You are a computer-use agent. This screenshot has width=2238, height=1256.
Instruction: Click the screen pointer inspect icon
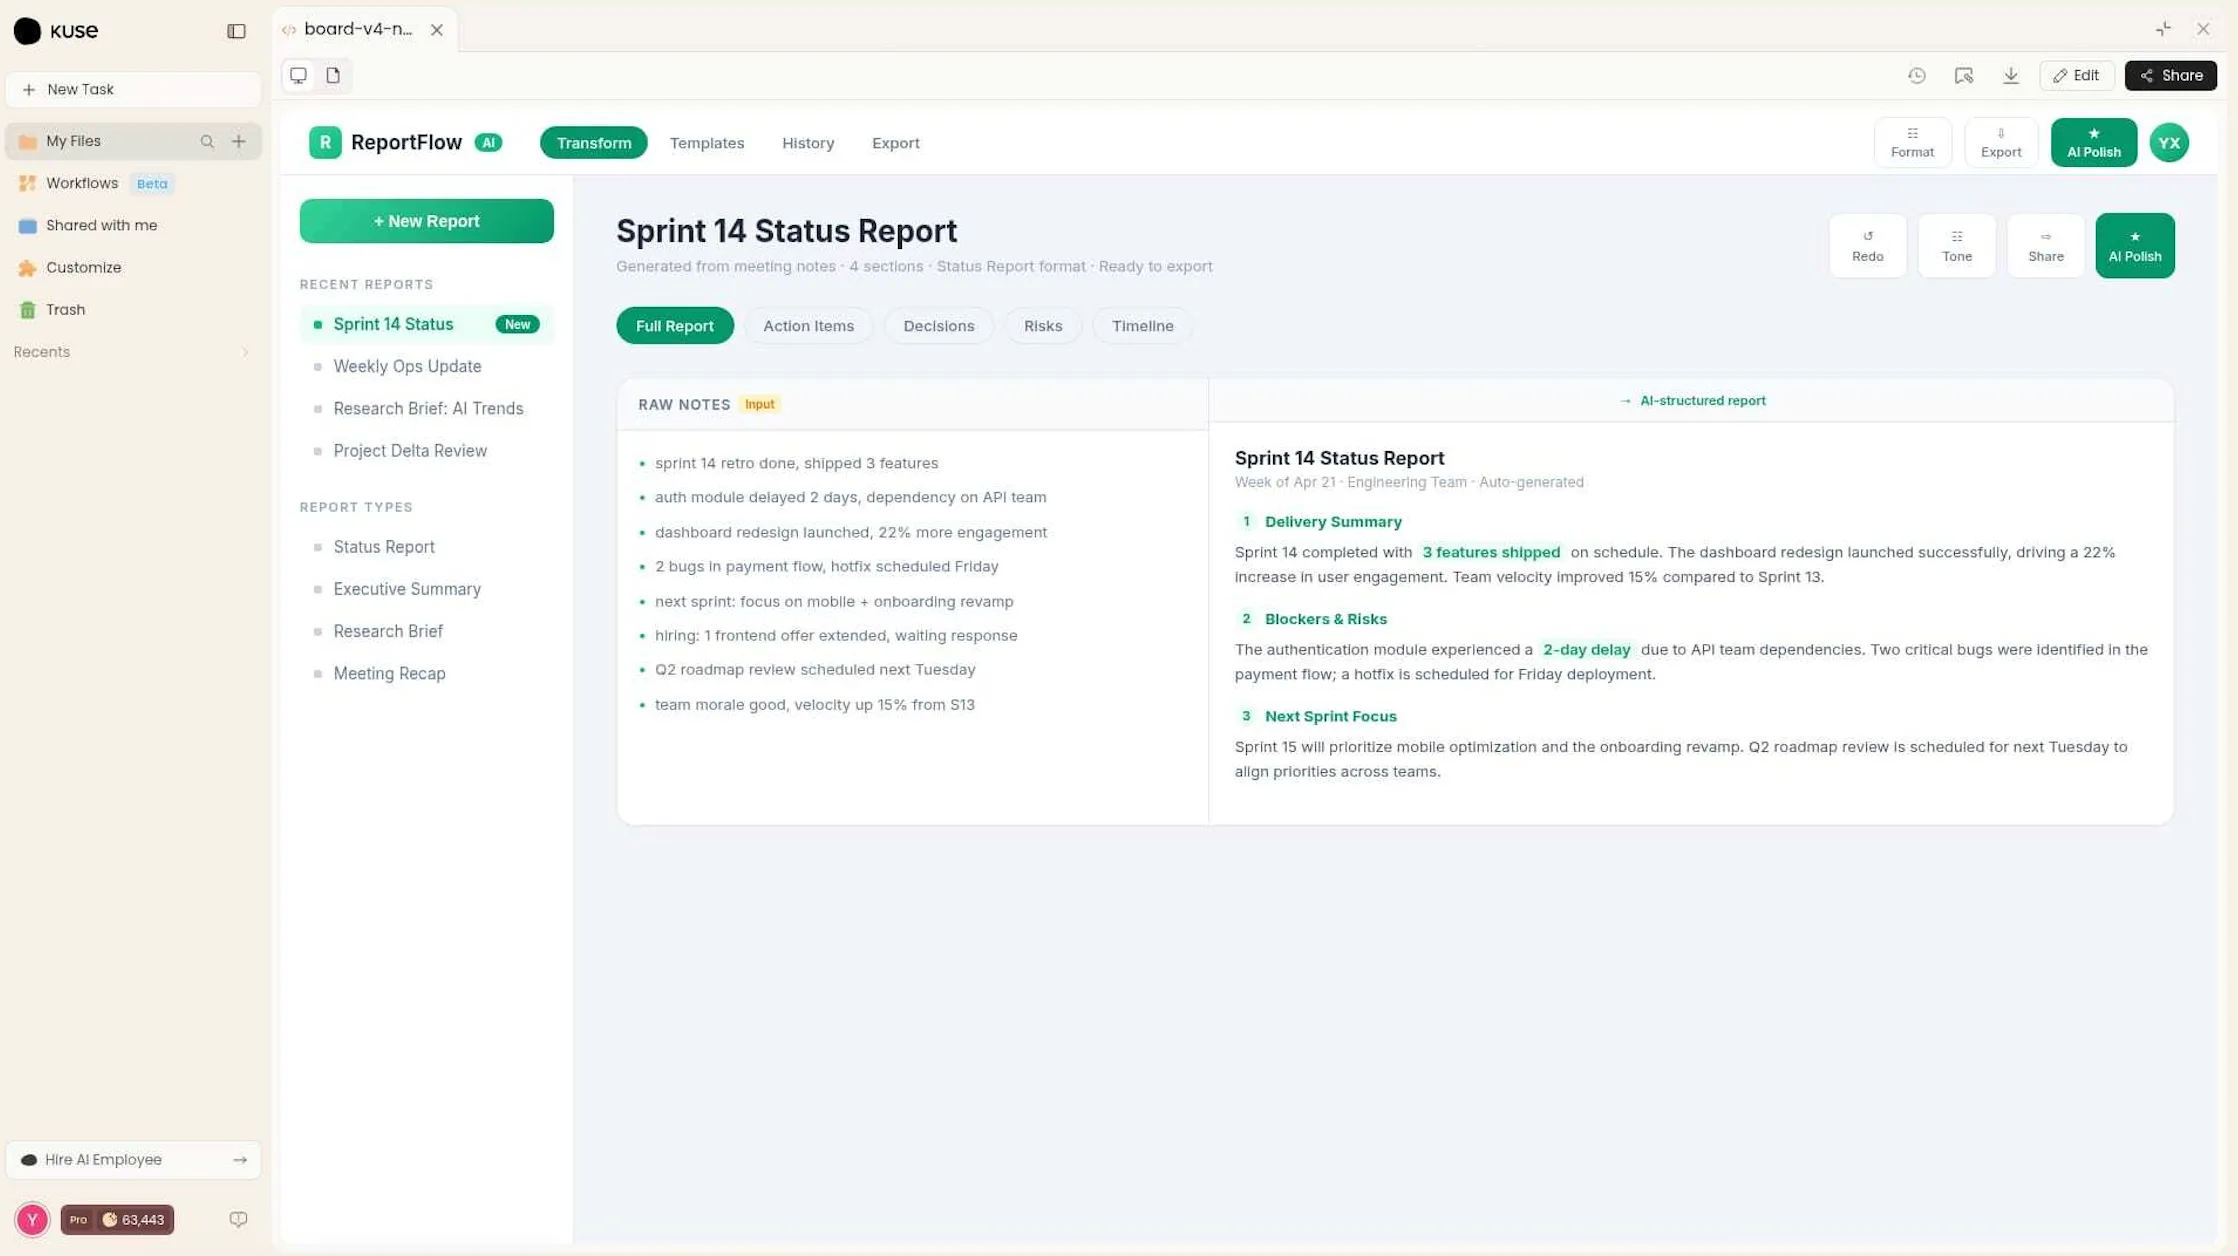1964,76
